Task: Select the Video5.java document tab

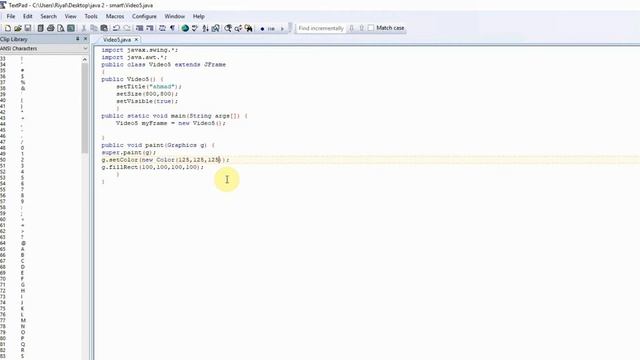Action: coord(117,40)
